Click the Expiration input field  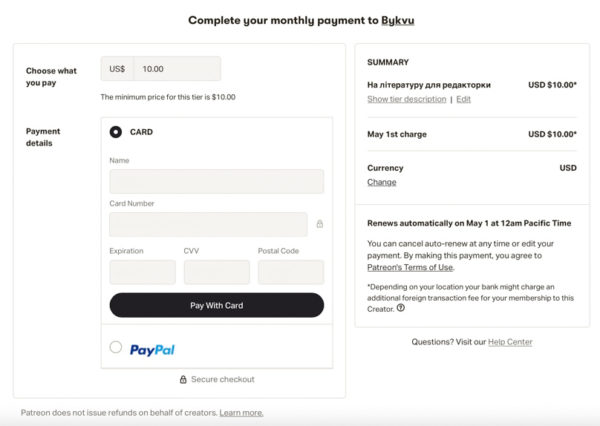coord(142,272)
